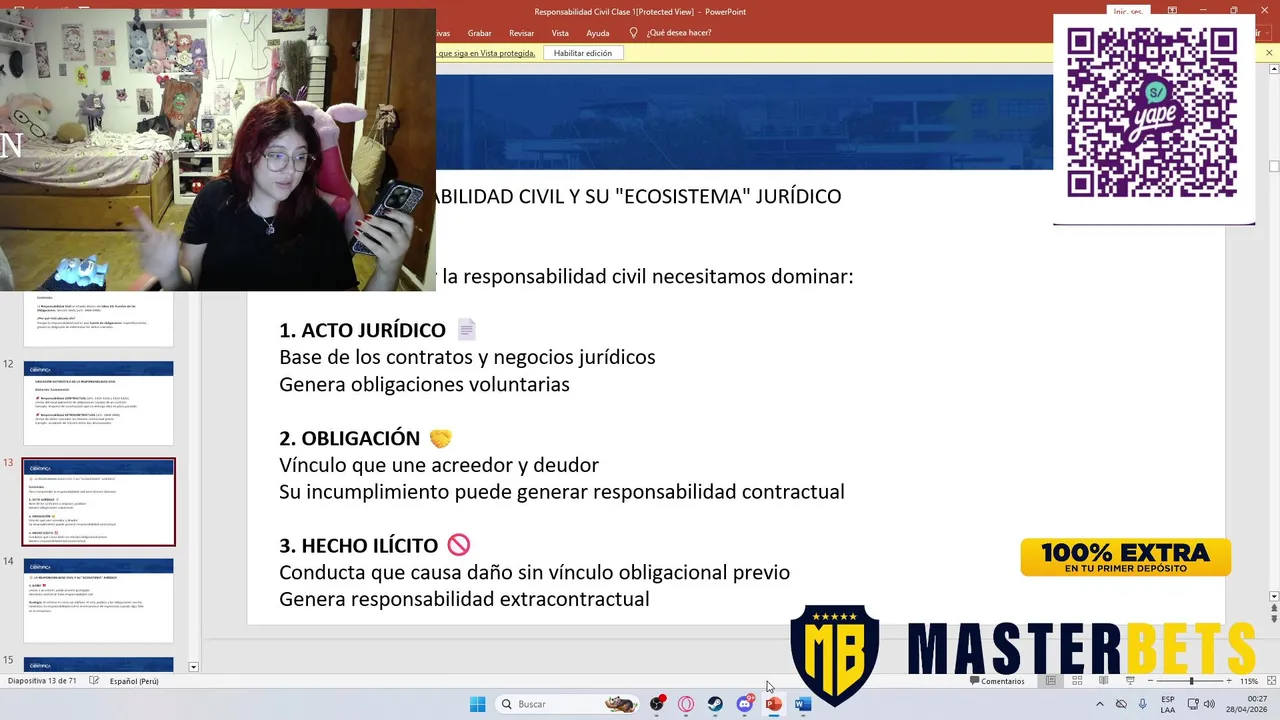Click text Genera obligaciones voluntarias
The width and height of the screenshot is (1280, 720).
pos(424,384)
